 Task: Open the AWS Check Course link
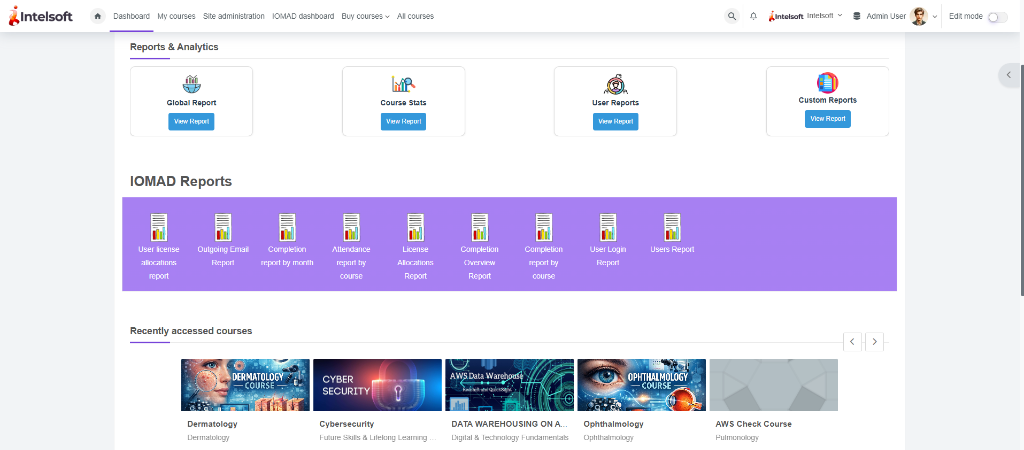[x=754, y=424]
